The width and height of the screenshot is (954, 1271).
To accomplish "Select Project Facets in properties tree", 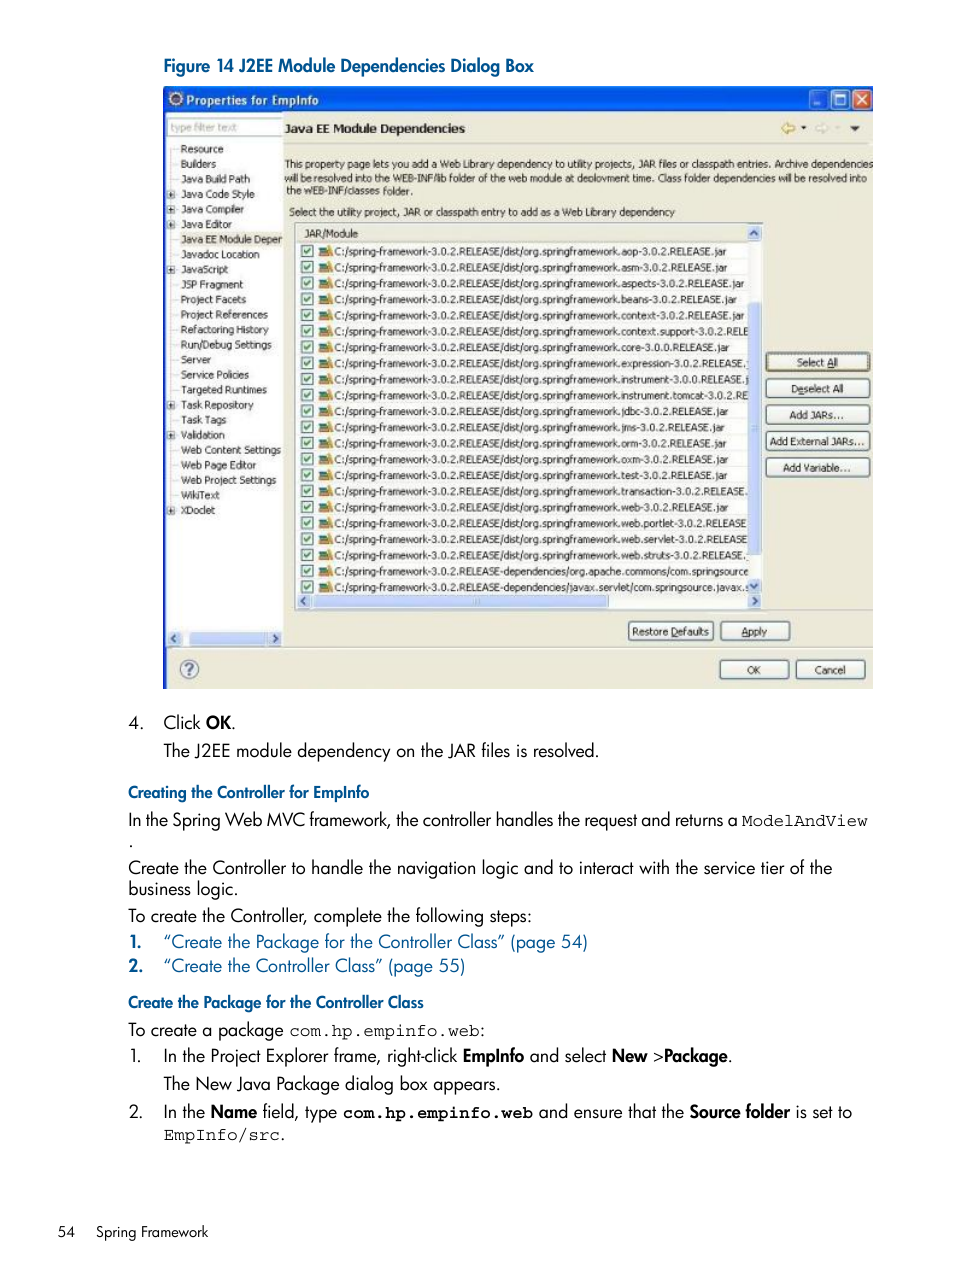I will pos(213,299).
